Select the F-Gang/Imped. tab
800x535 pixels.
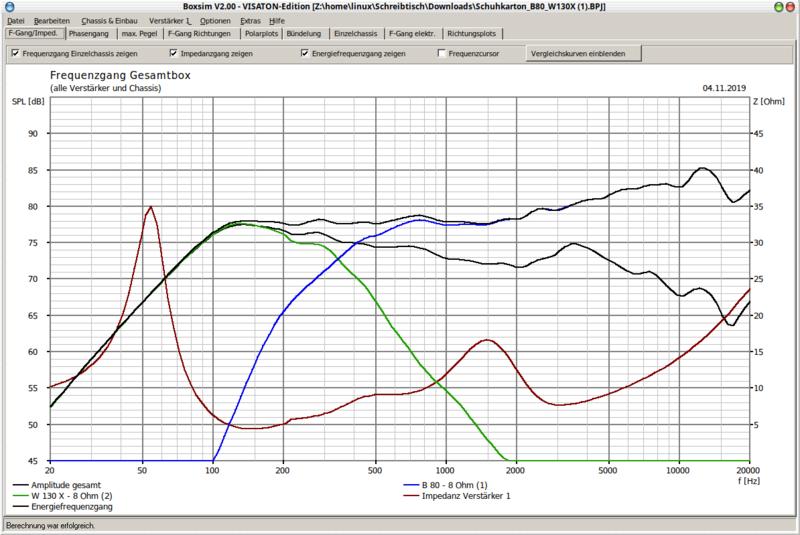35,33
